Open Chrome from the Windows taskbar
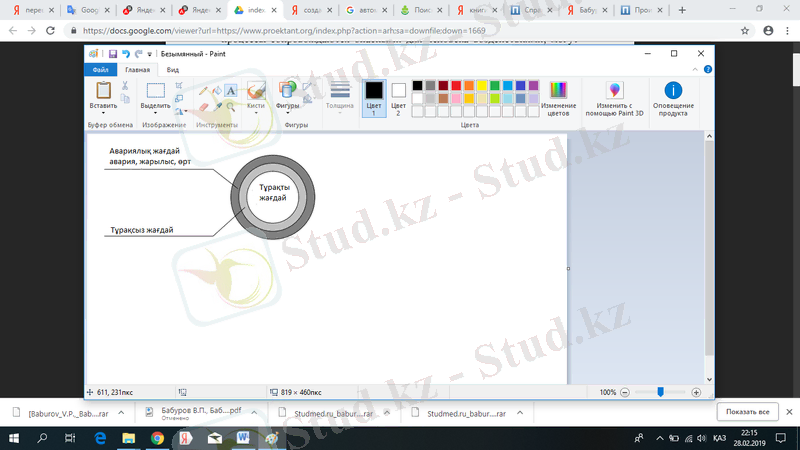 [157, 438]
